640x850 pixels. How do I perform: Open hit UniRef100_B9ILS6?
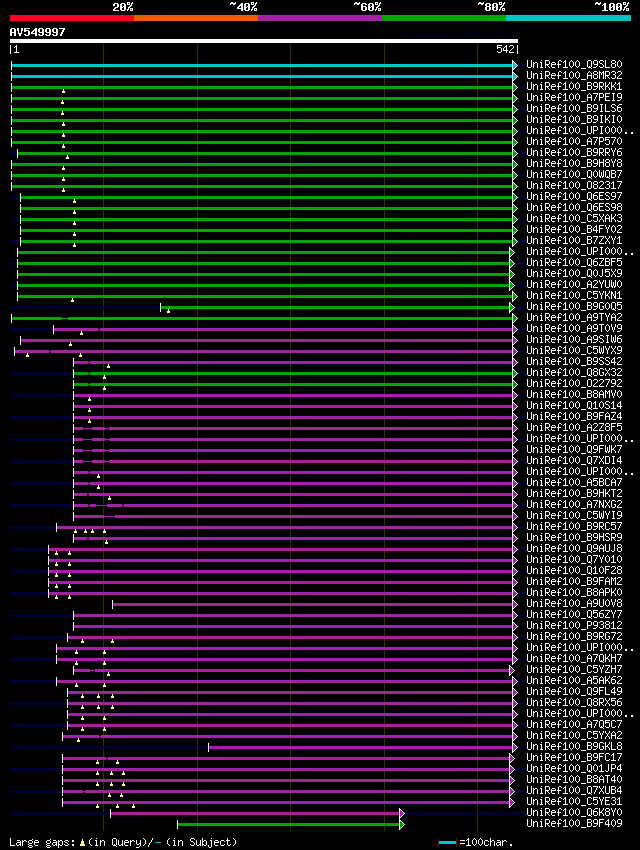coord(574,108)
